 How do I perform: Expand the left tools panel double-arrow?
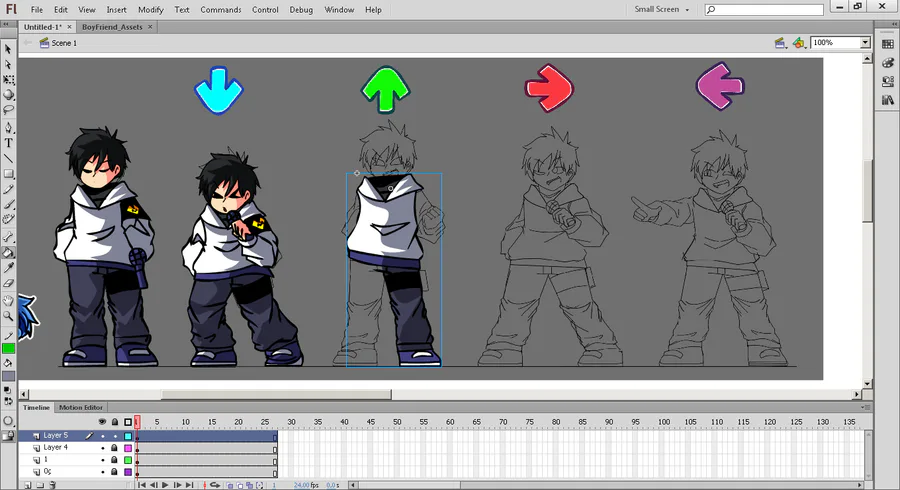pyautogui.click(x=7, y=24)
